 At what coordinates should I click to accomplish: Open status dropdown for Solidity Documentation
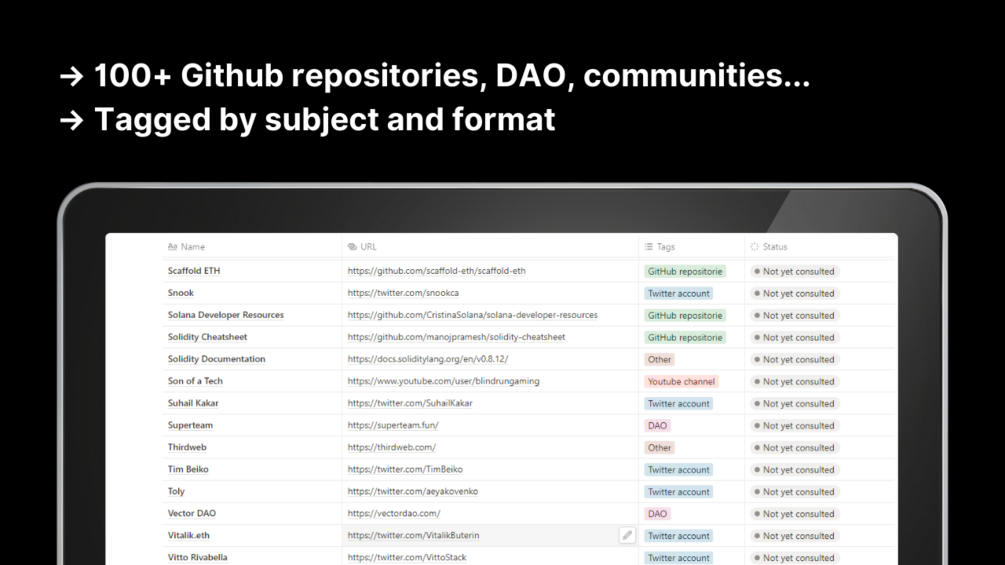794,359
